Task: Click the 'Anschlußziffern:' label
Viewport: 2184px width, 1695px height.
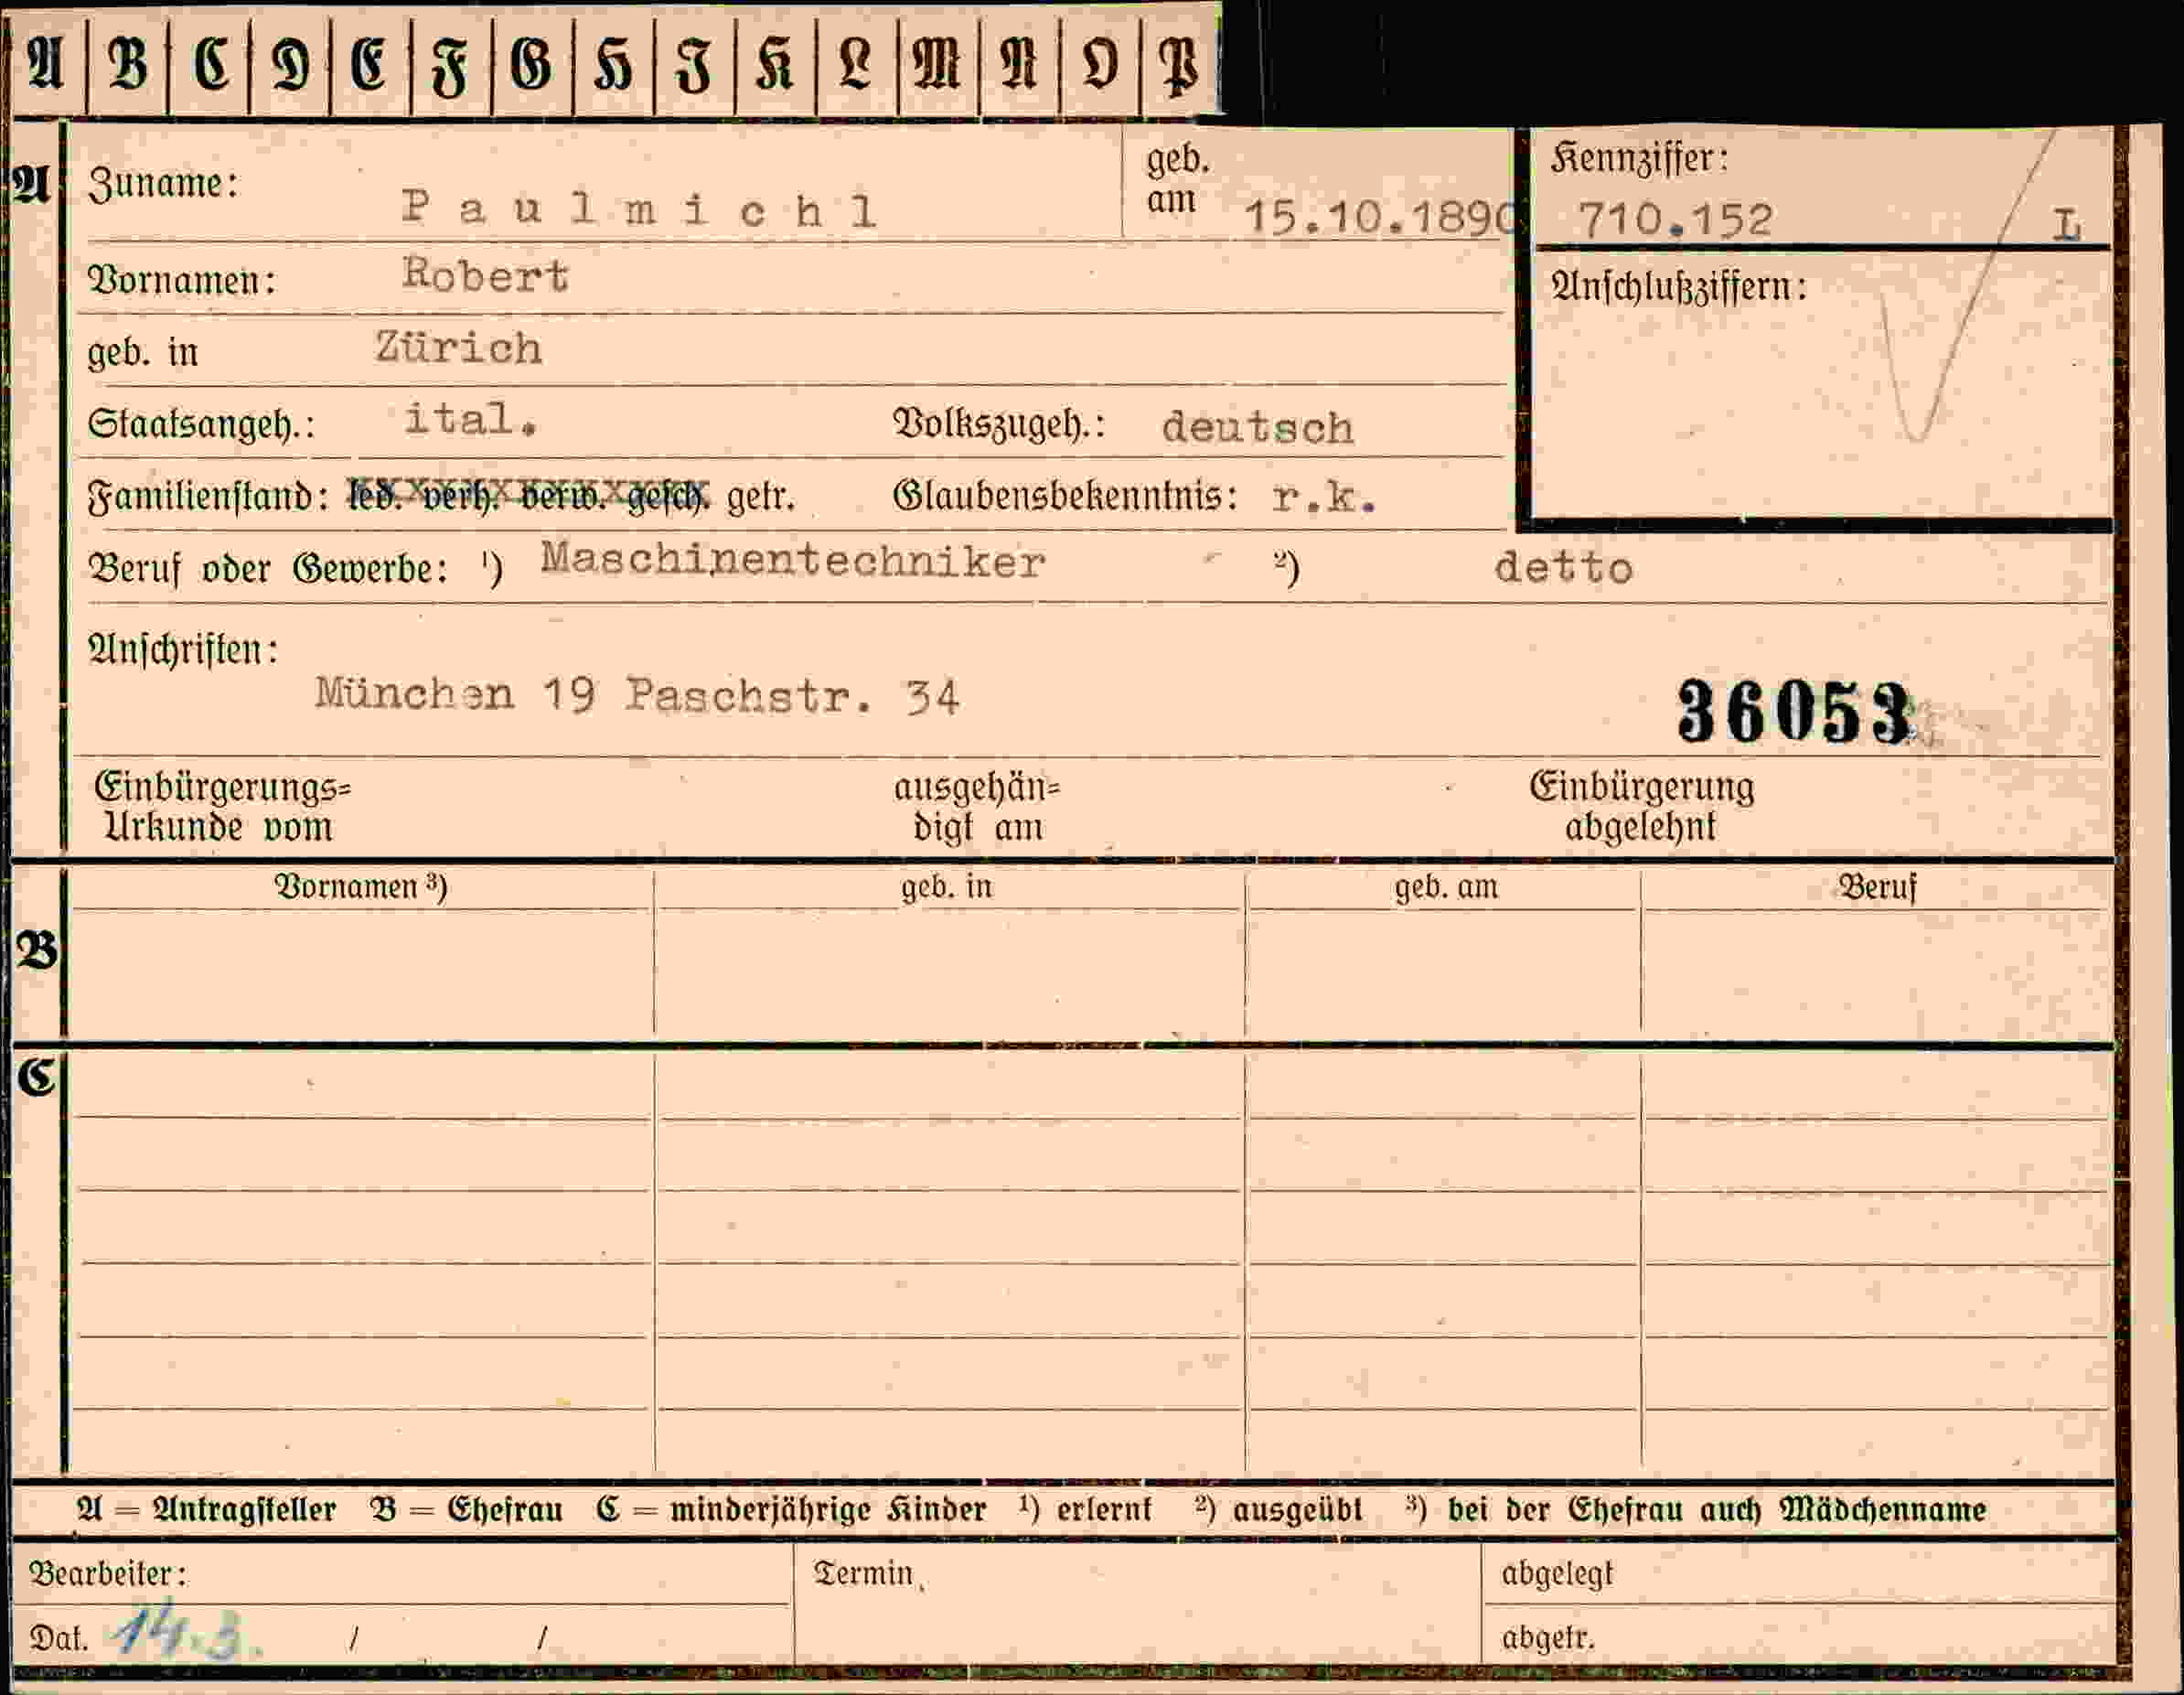Action: coord(1679,288)
